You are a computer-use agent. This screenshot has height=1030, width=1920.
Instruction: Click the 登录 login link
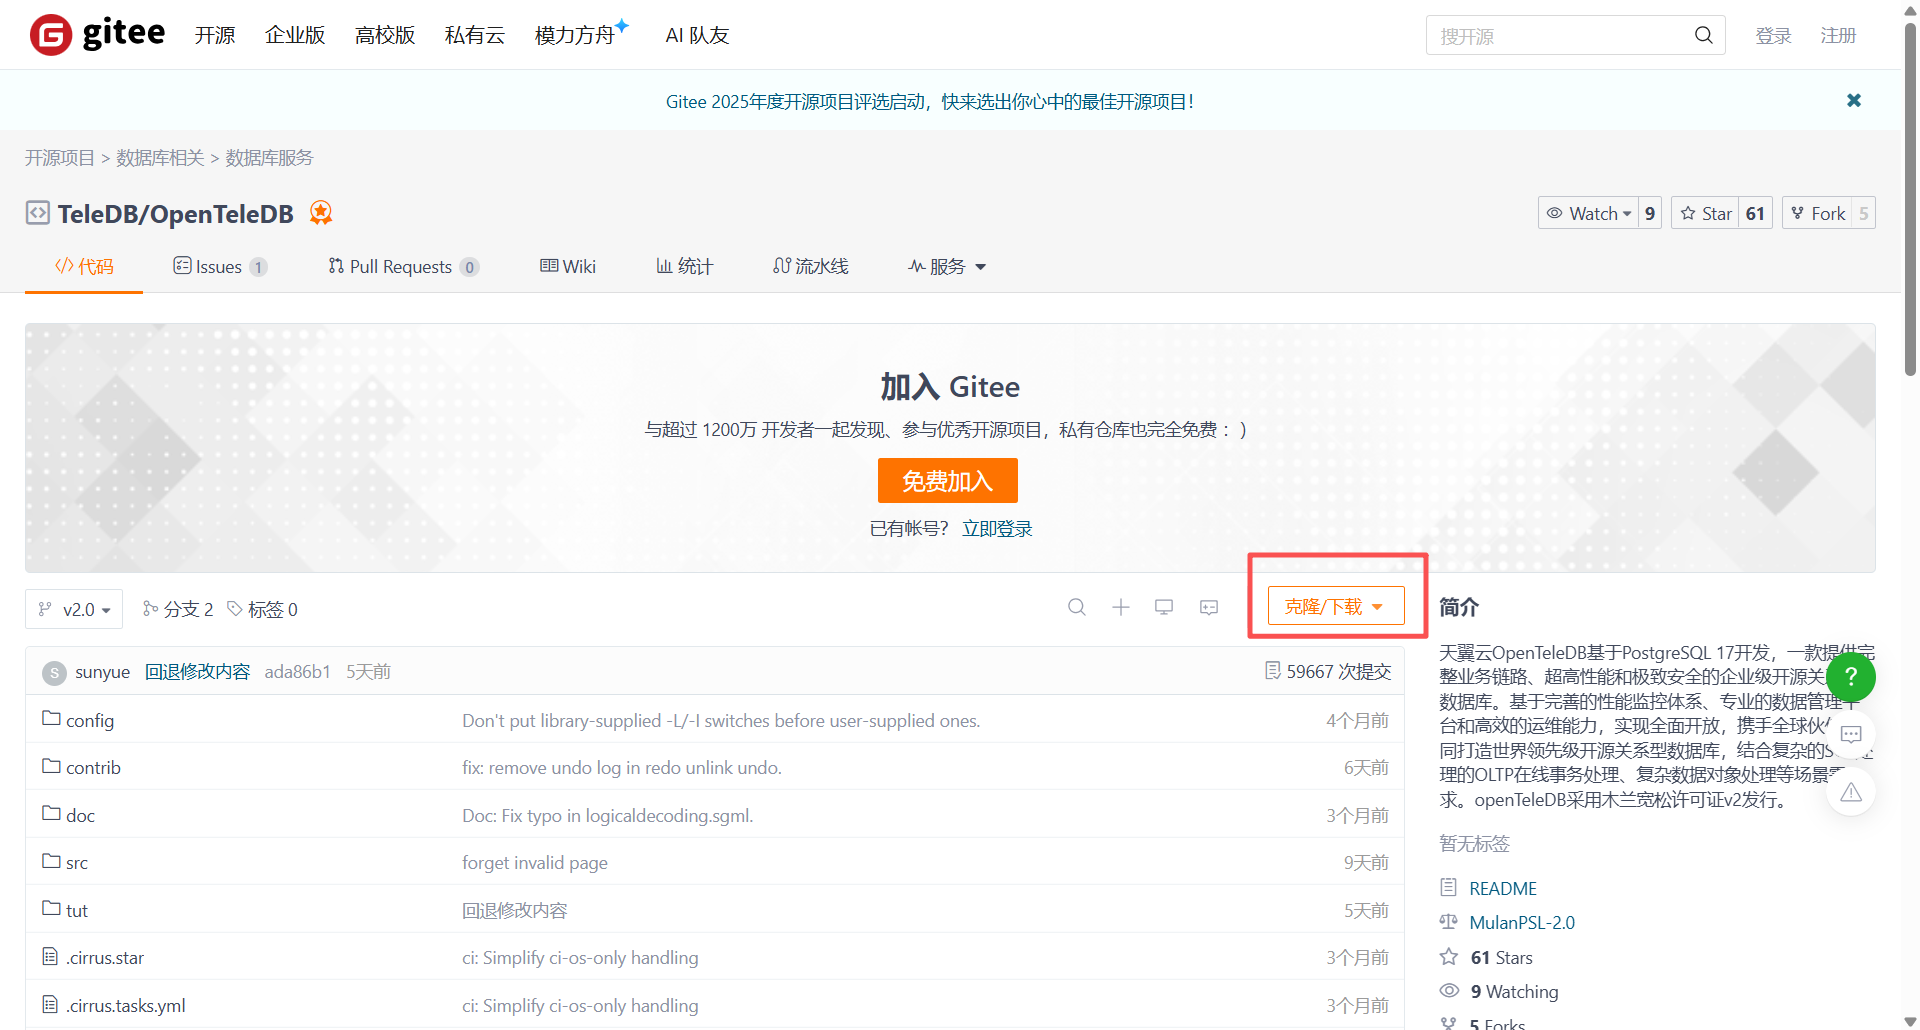click(x=1773, y=36)
